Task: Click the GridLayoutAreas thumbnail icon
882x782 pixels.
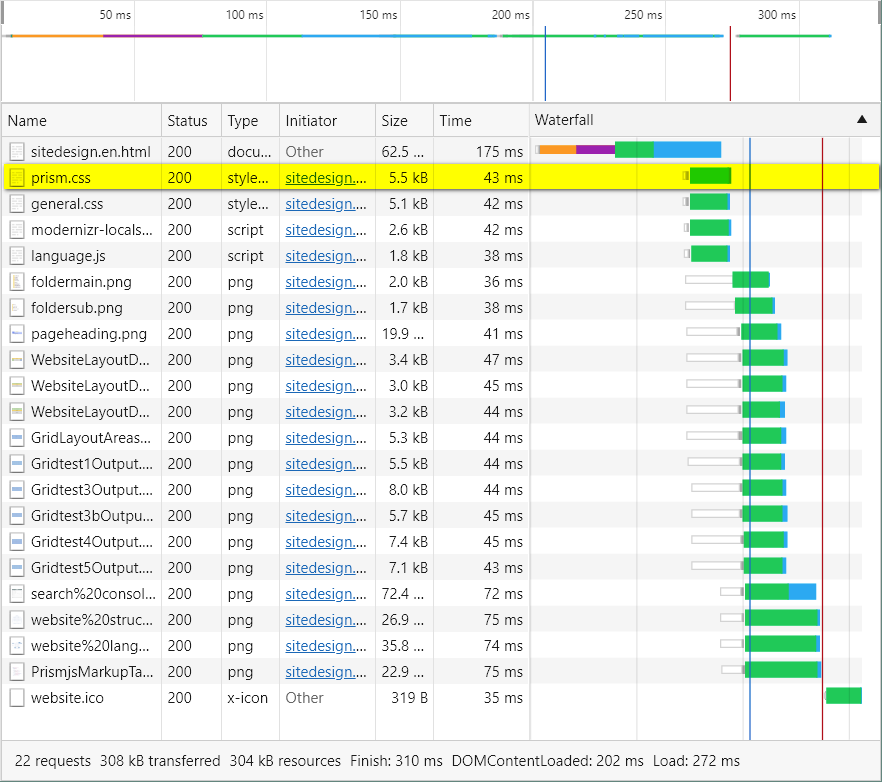Action: pyautogui.click(x=17, y=438)
